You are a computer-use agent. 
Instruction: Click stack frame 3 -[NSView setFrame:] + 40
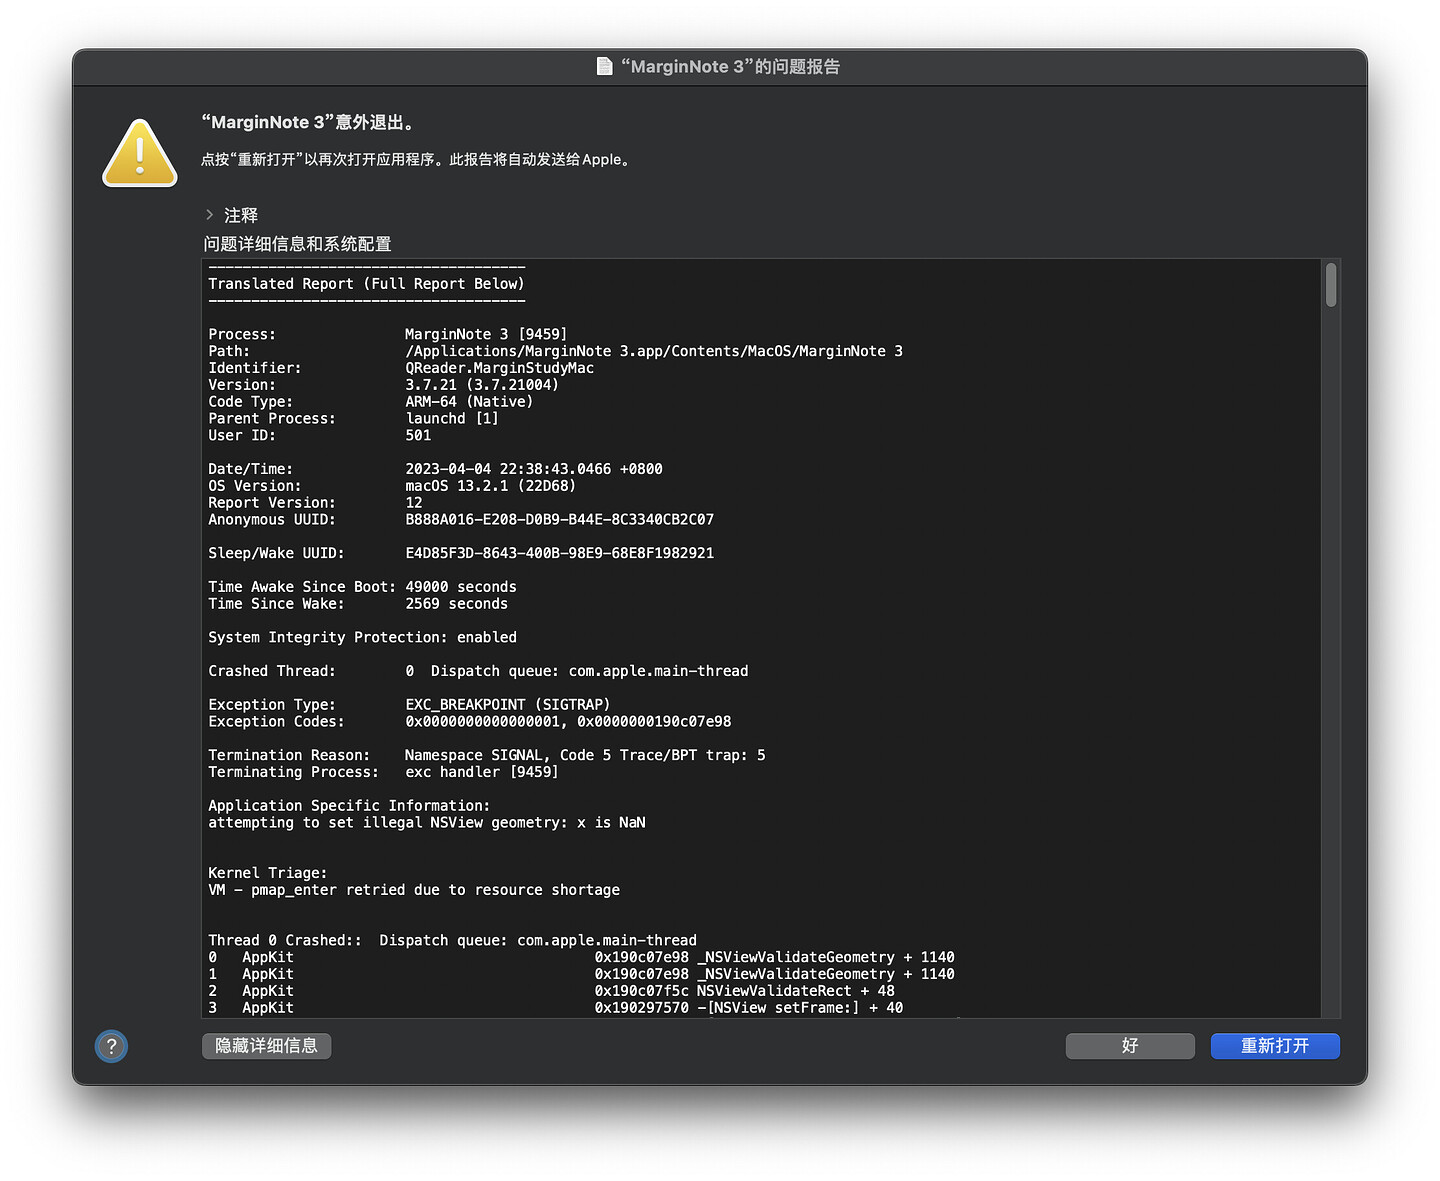[555, 1008]
